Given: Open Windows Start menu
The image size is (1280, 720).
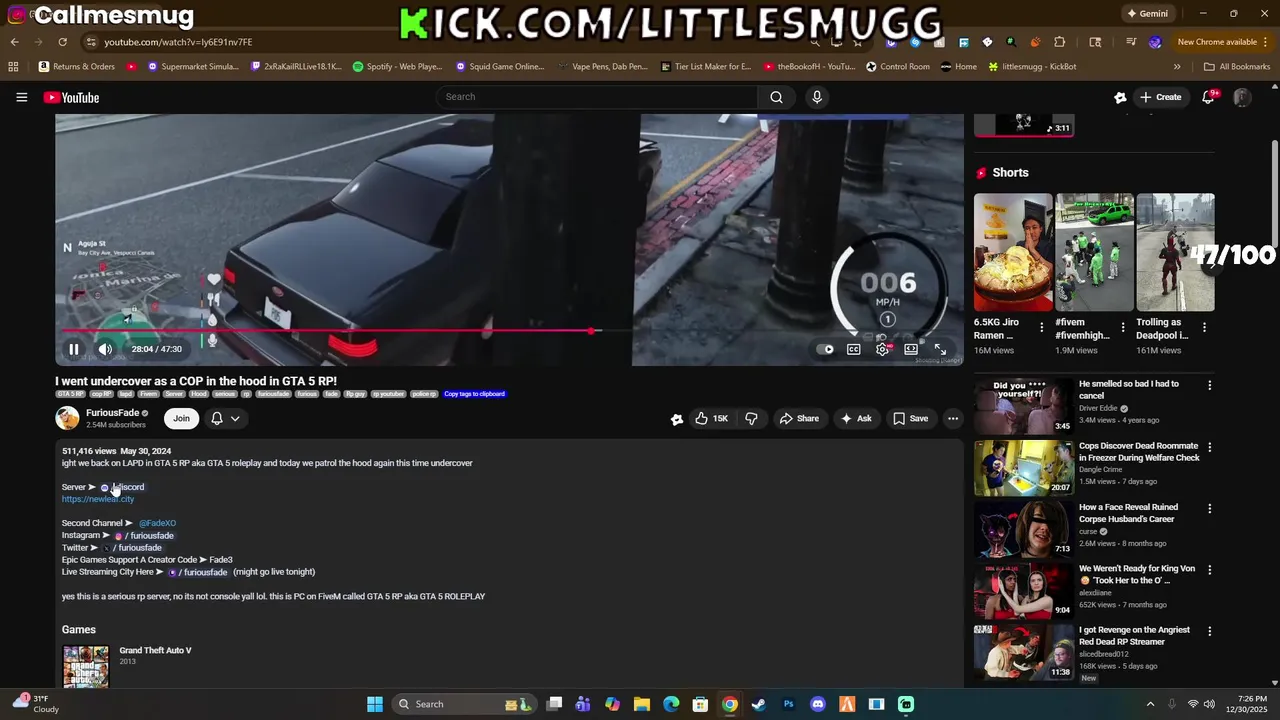Looking at the screenshot, I should click(375, 704).
